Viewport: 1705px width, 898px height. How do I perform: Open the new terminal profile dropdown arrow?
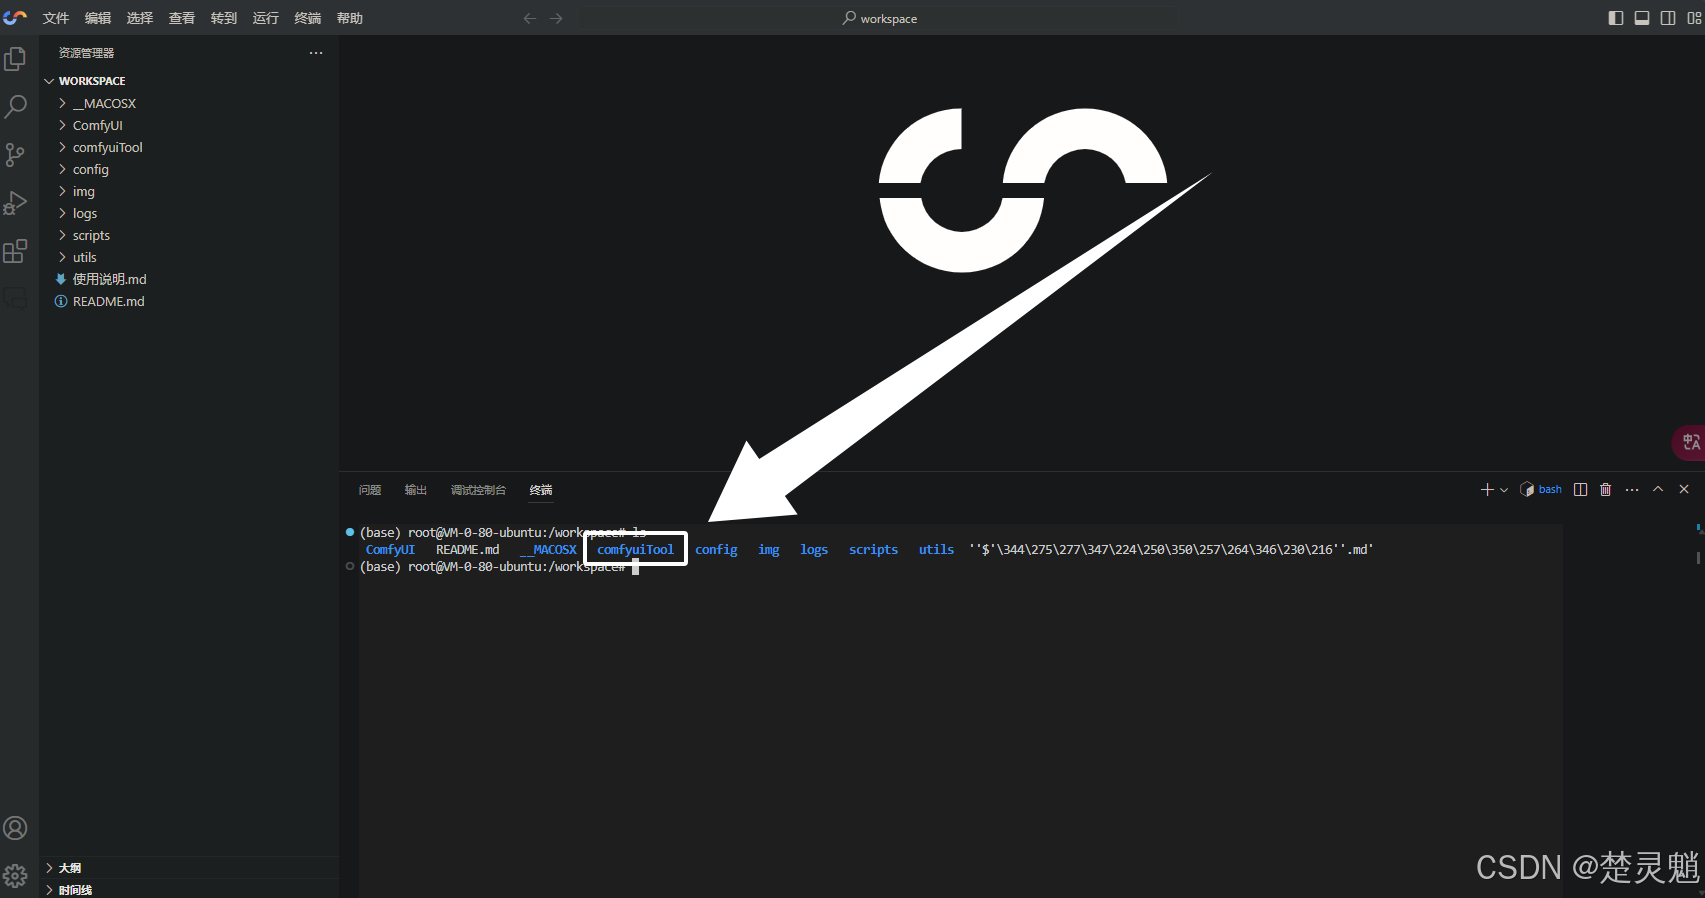point(1504,490)
